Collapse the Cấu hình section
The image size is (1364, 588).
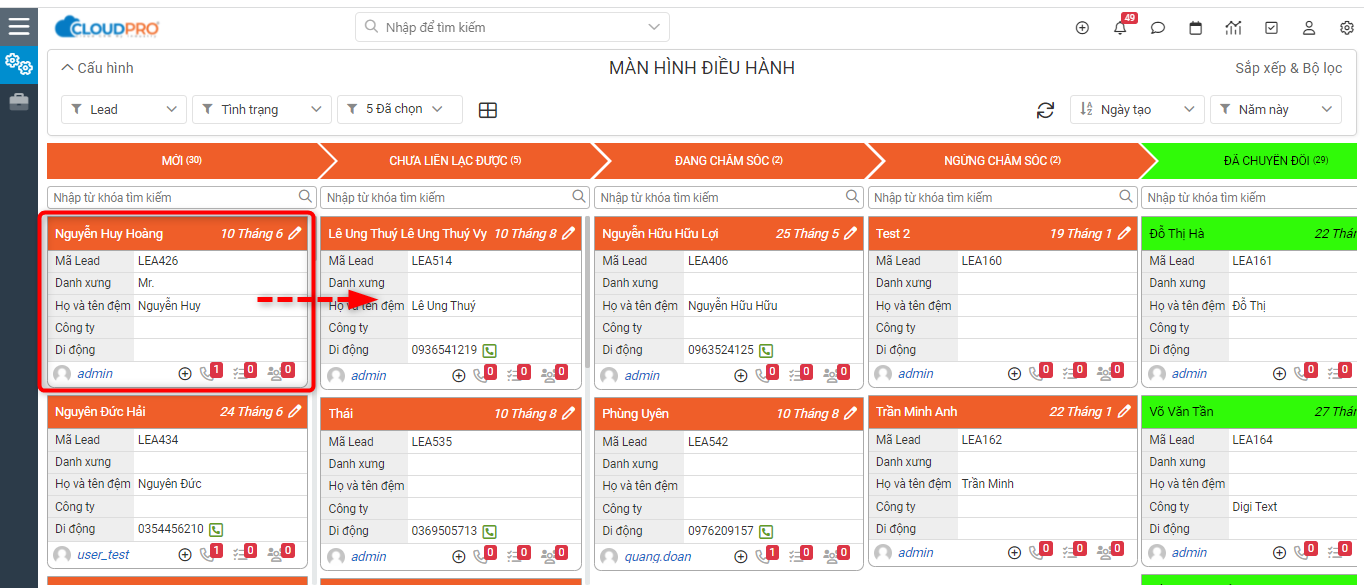[x=97, y=68]
